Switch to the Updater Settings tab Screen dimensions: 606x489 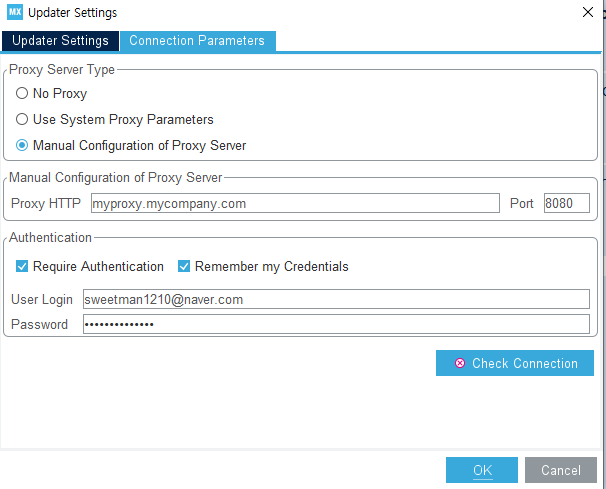(x=60, y=41)
